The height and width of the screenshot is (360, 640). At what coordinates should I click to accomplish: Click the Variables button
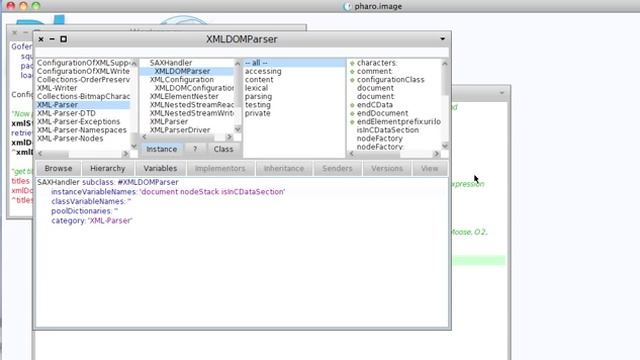tap(160, 168)
